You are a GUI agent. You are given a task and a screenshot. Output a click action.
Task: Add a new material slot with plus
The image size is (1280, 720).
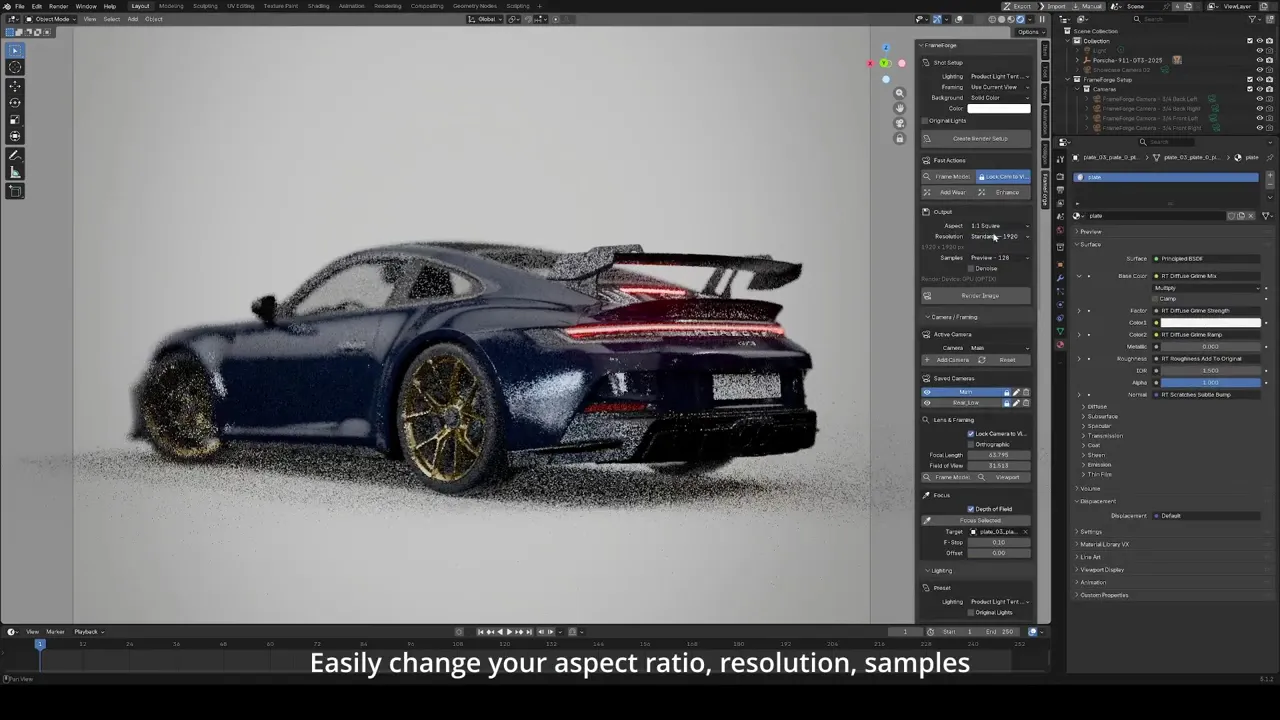(1270, 177)
